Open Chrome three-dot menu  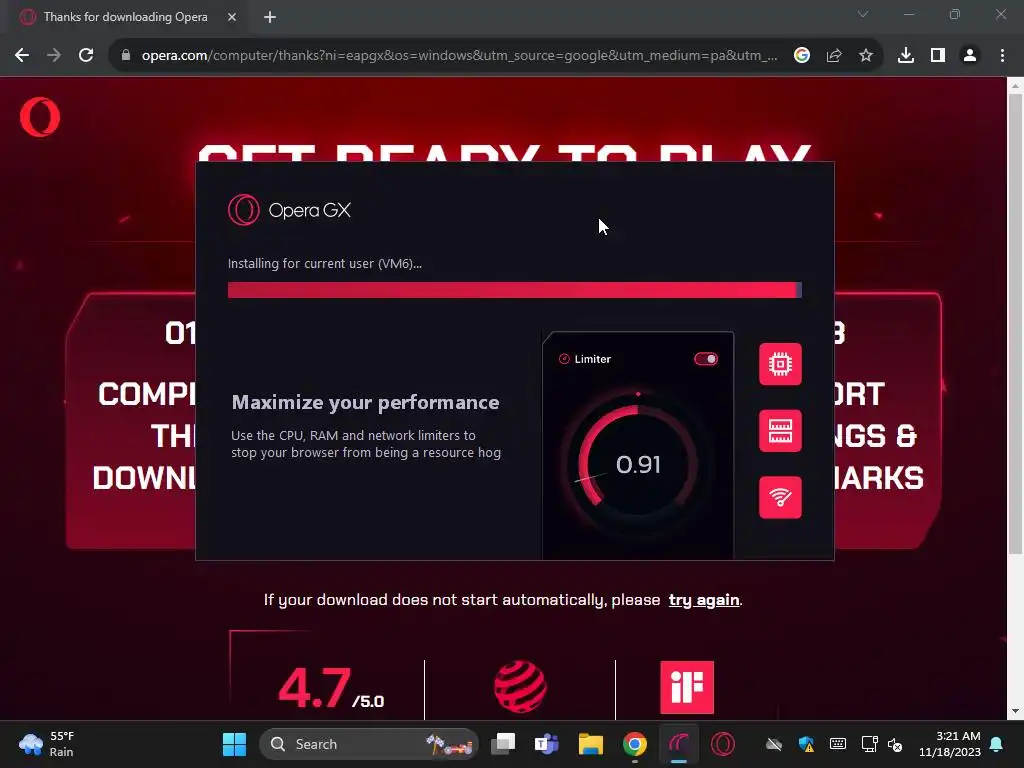1002,56
